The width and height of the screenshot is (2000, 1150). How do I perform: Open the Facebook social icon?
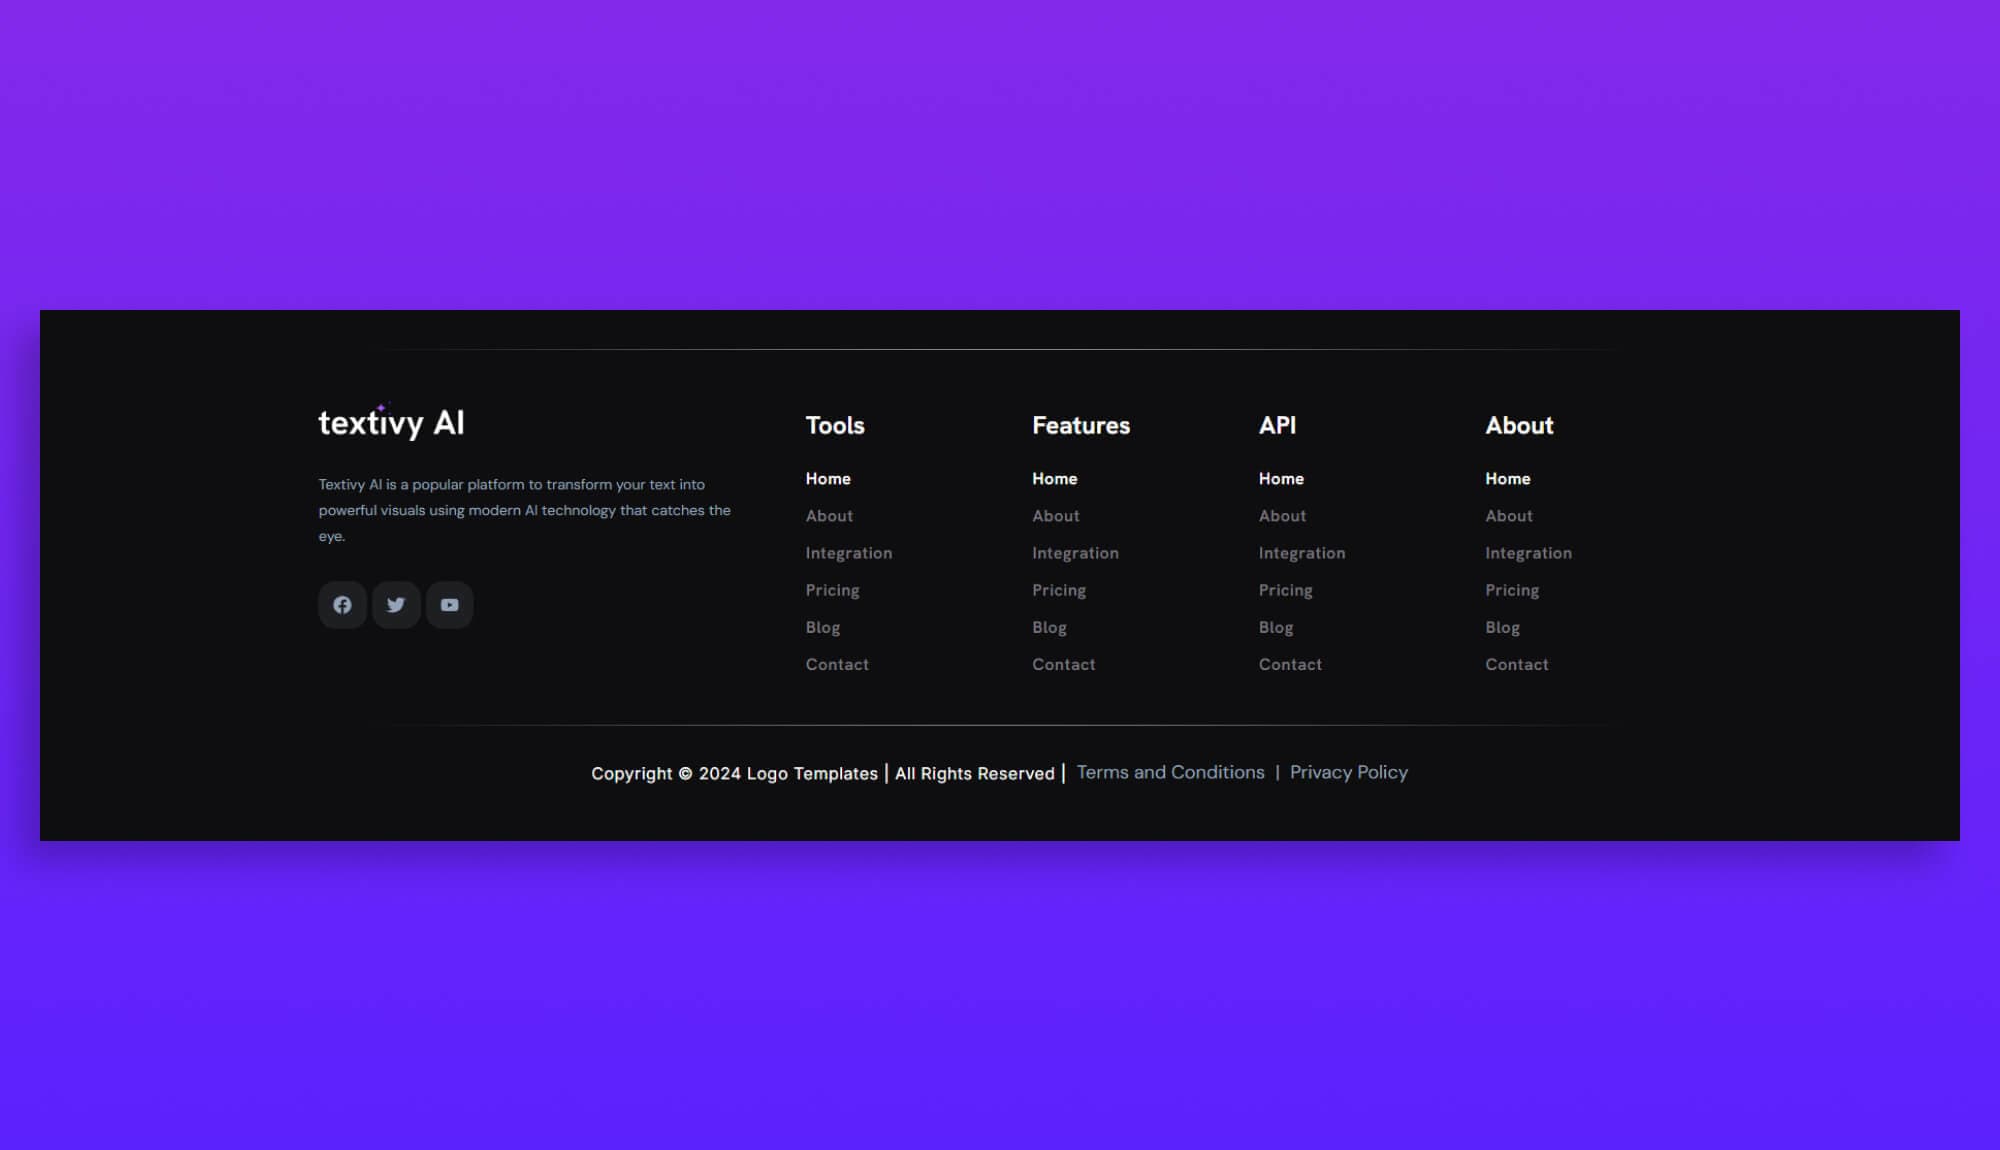(342, 604)
